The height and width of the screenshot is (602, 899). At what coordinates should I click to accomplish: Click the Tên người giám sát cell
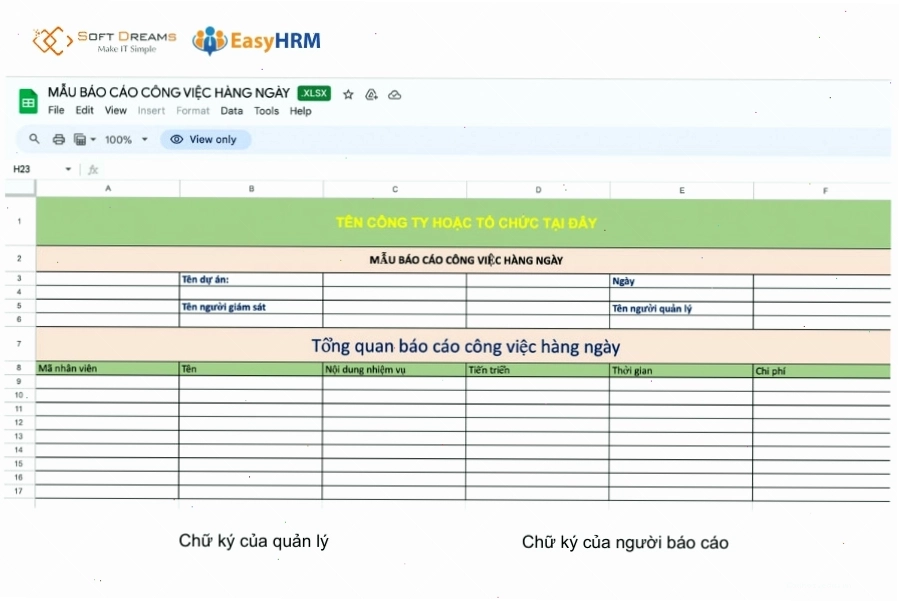coord(251,307)
